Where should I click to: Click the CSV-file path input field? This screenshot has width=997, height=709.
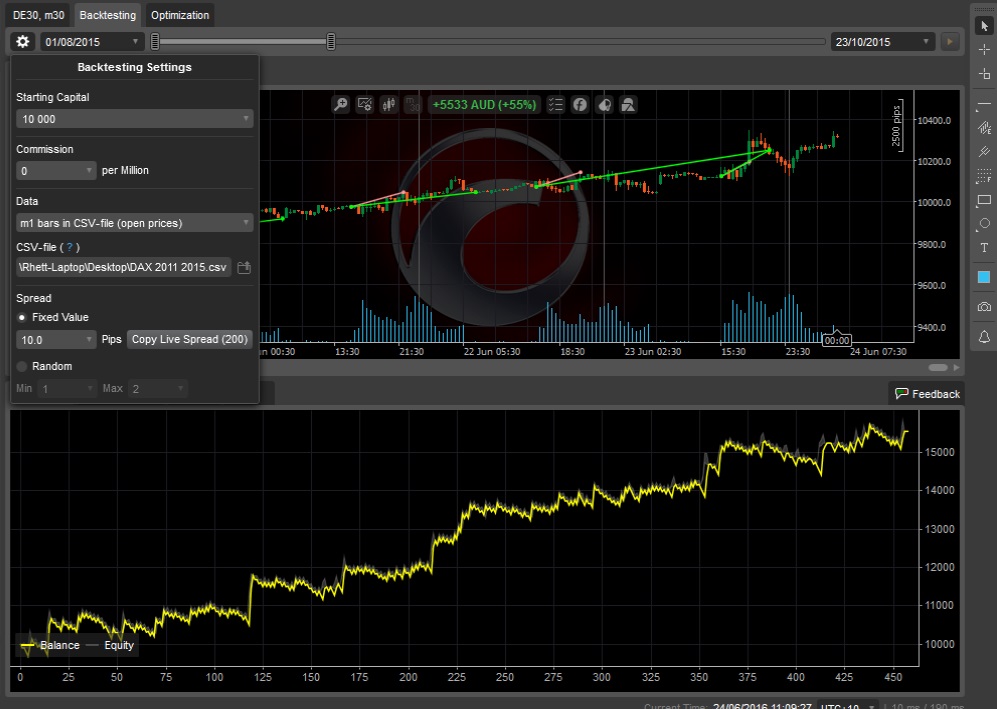[x=123, y=268]
